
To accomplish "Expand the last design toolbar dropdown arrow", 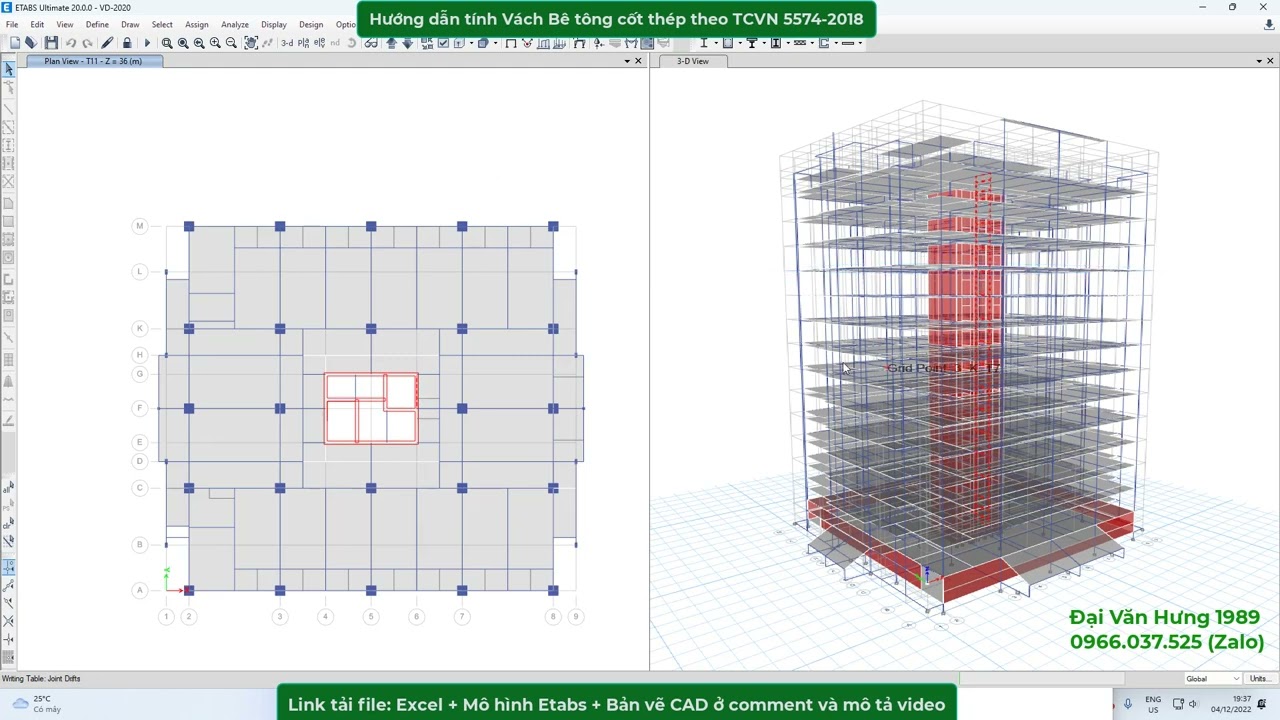I will (860, 43).
